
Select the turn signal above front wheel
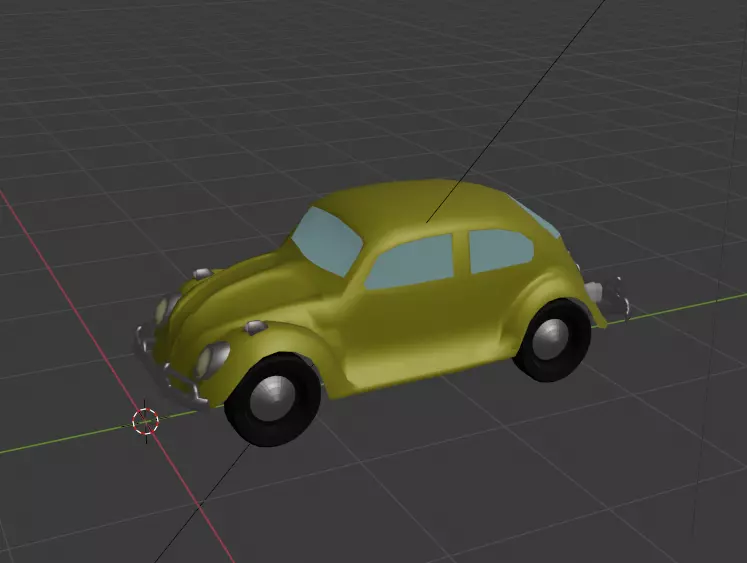pos(256,327)
